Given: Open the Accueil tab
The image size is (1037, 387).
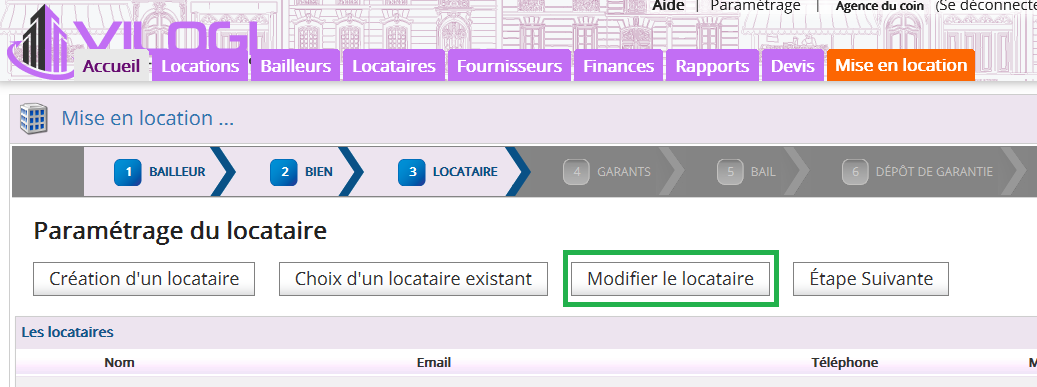Looking at the screenshot, I should (111, 66).
